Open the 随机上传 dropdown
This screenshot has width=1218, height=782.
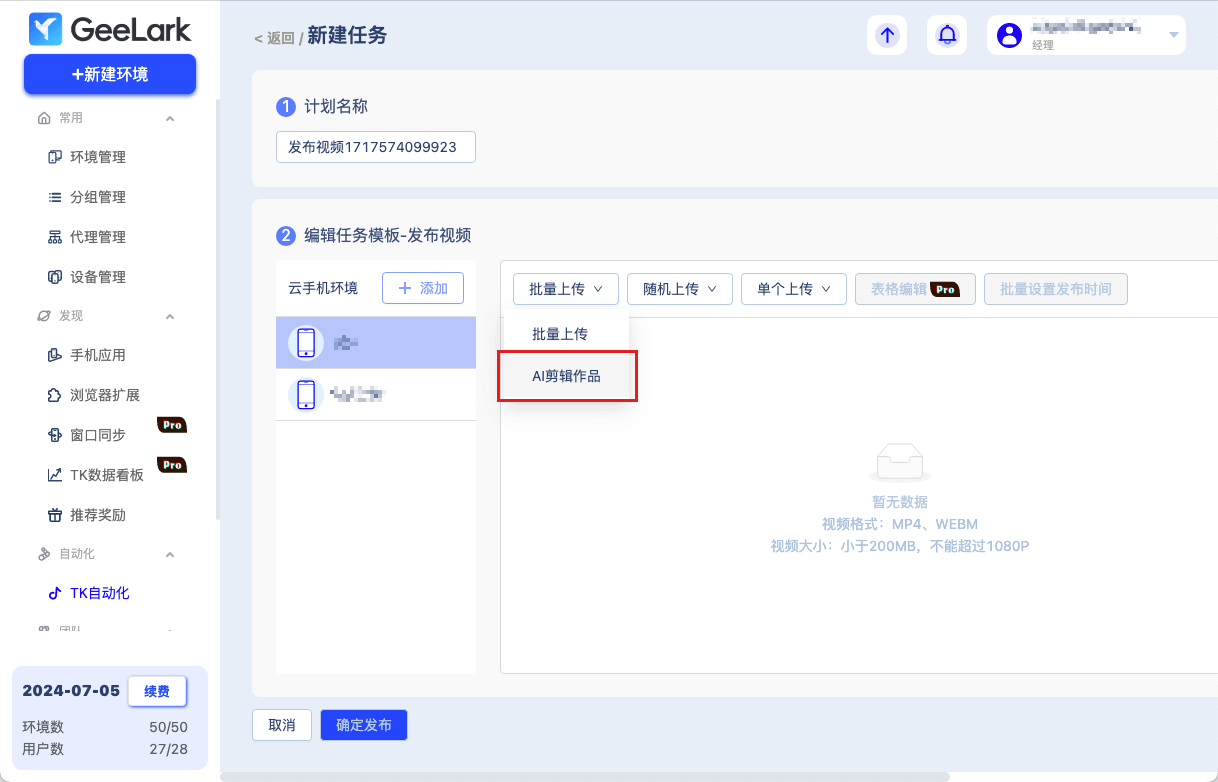pyautogui.click(x=679, y=289)
